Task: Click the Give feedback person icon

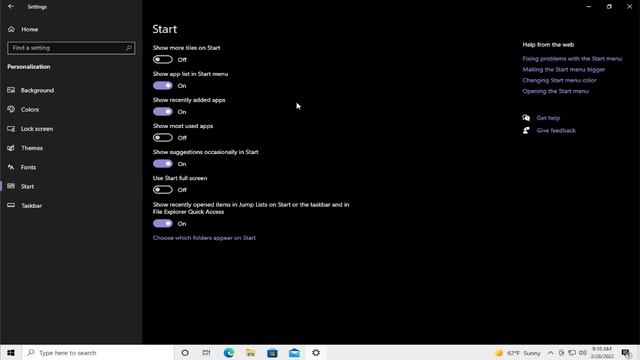Action: [527, 131]
